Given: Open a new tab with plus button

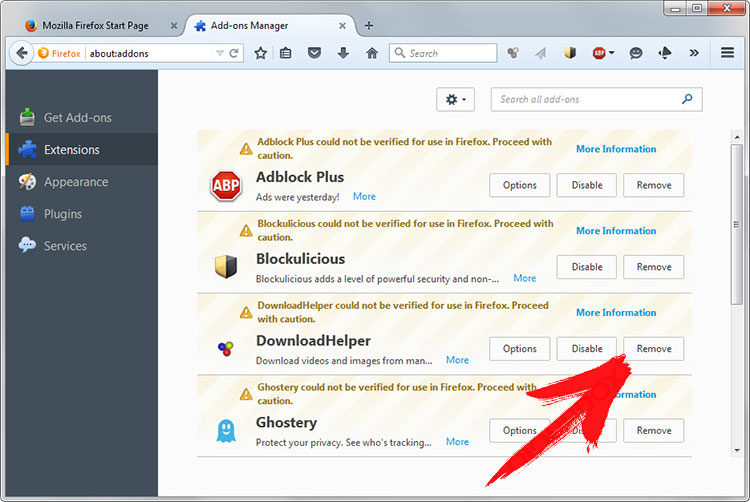Looking at the screenshot, I should (x=369, y=26).
